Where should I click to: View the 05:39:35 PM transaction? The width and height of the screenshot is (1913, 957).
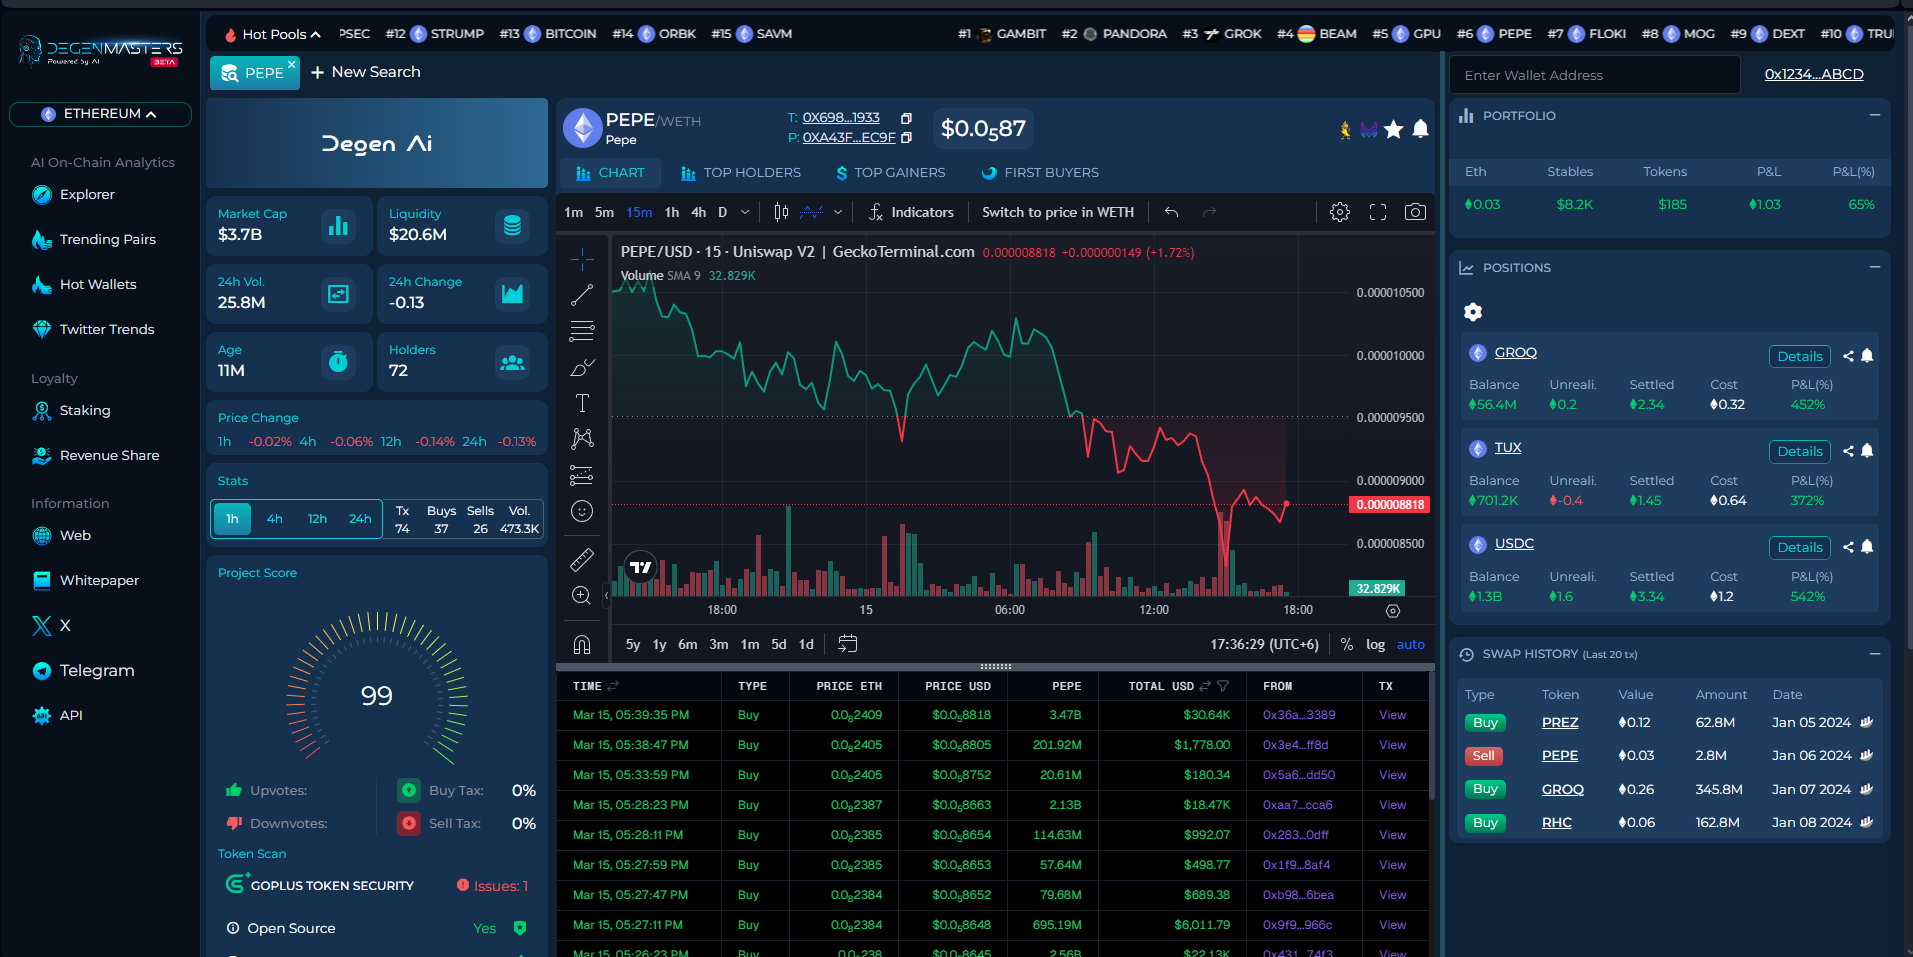pos(1393,715)
